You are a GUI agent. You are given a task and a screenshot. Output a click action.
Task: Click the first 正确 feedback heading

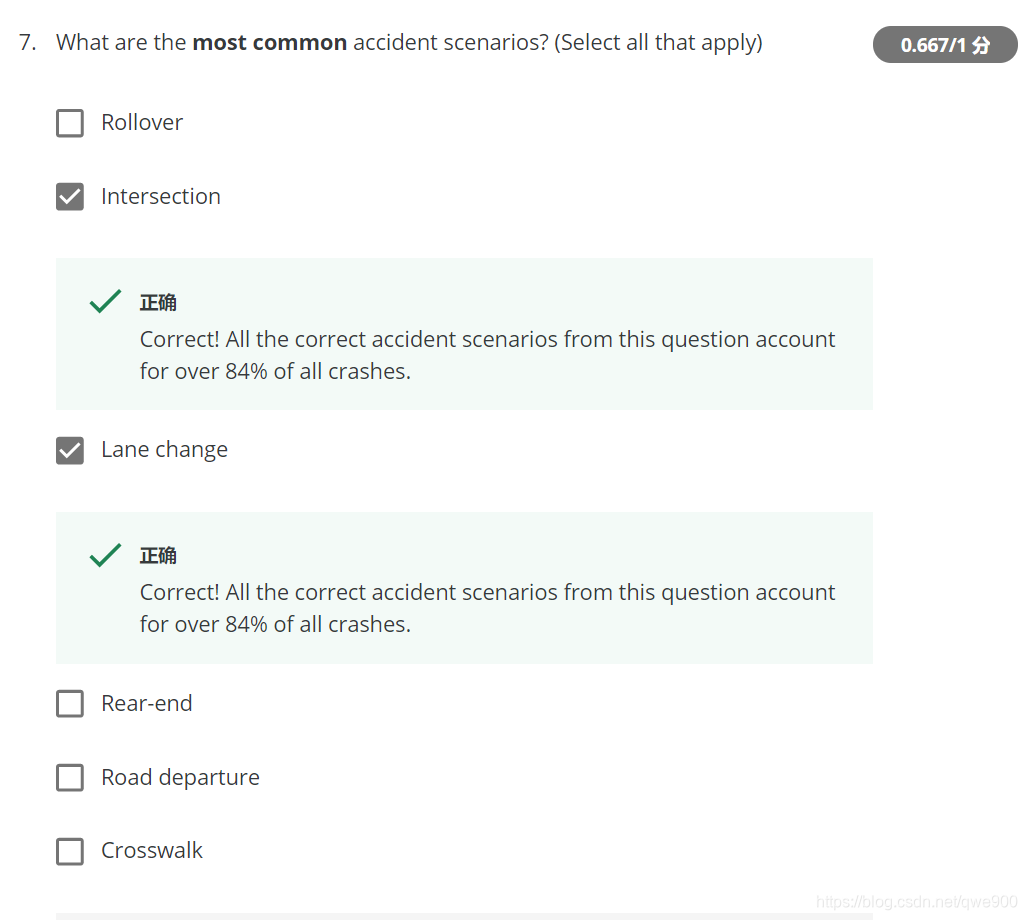[158, 303]
